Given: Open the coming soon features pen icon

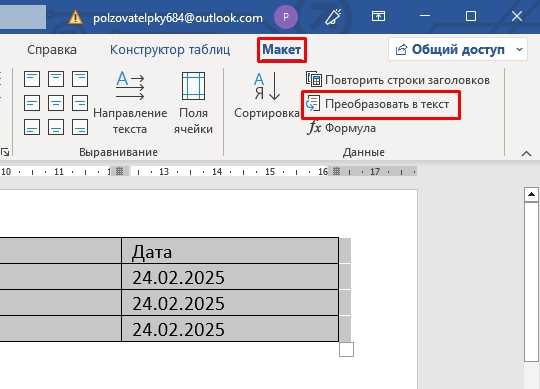Looking at the screenshot, I should coord(333,17).
